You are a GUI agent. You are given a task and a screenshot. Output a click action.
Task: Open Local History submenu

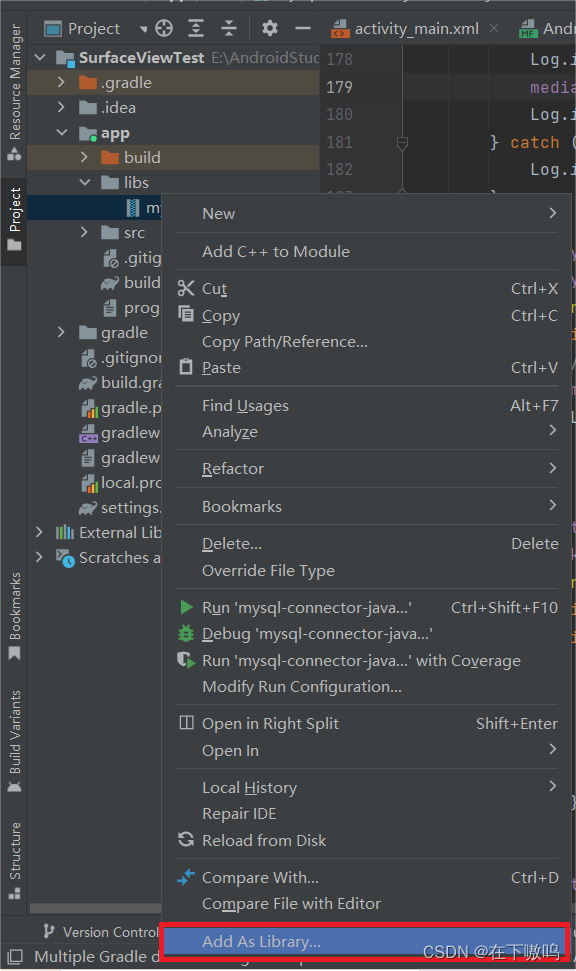(367, 788)
